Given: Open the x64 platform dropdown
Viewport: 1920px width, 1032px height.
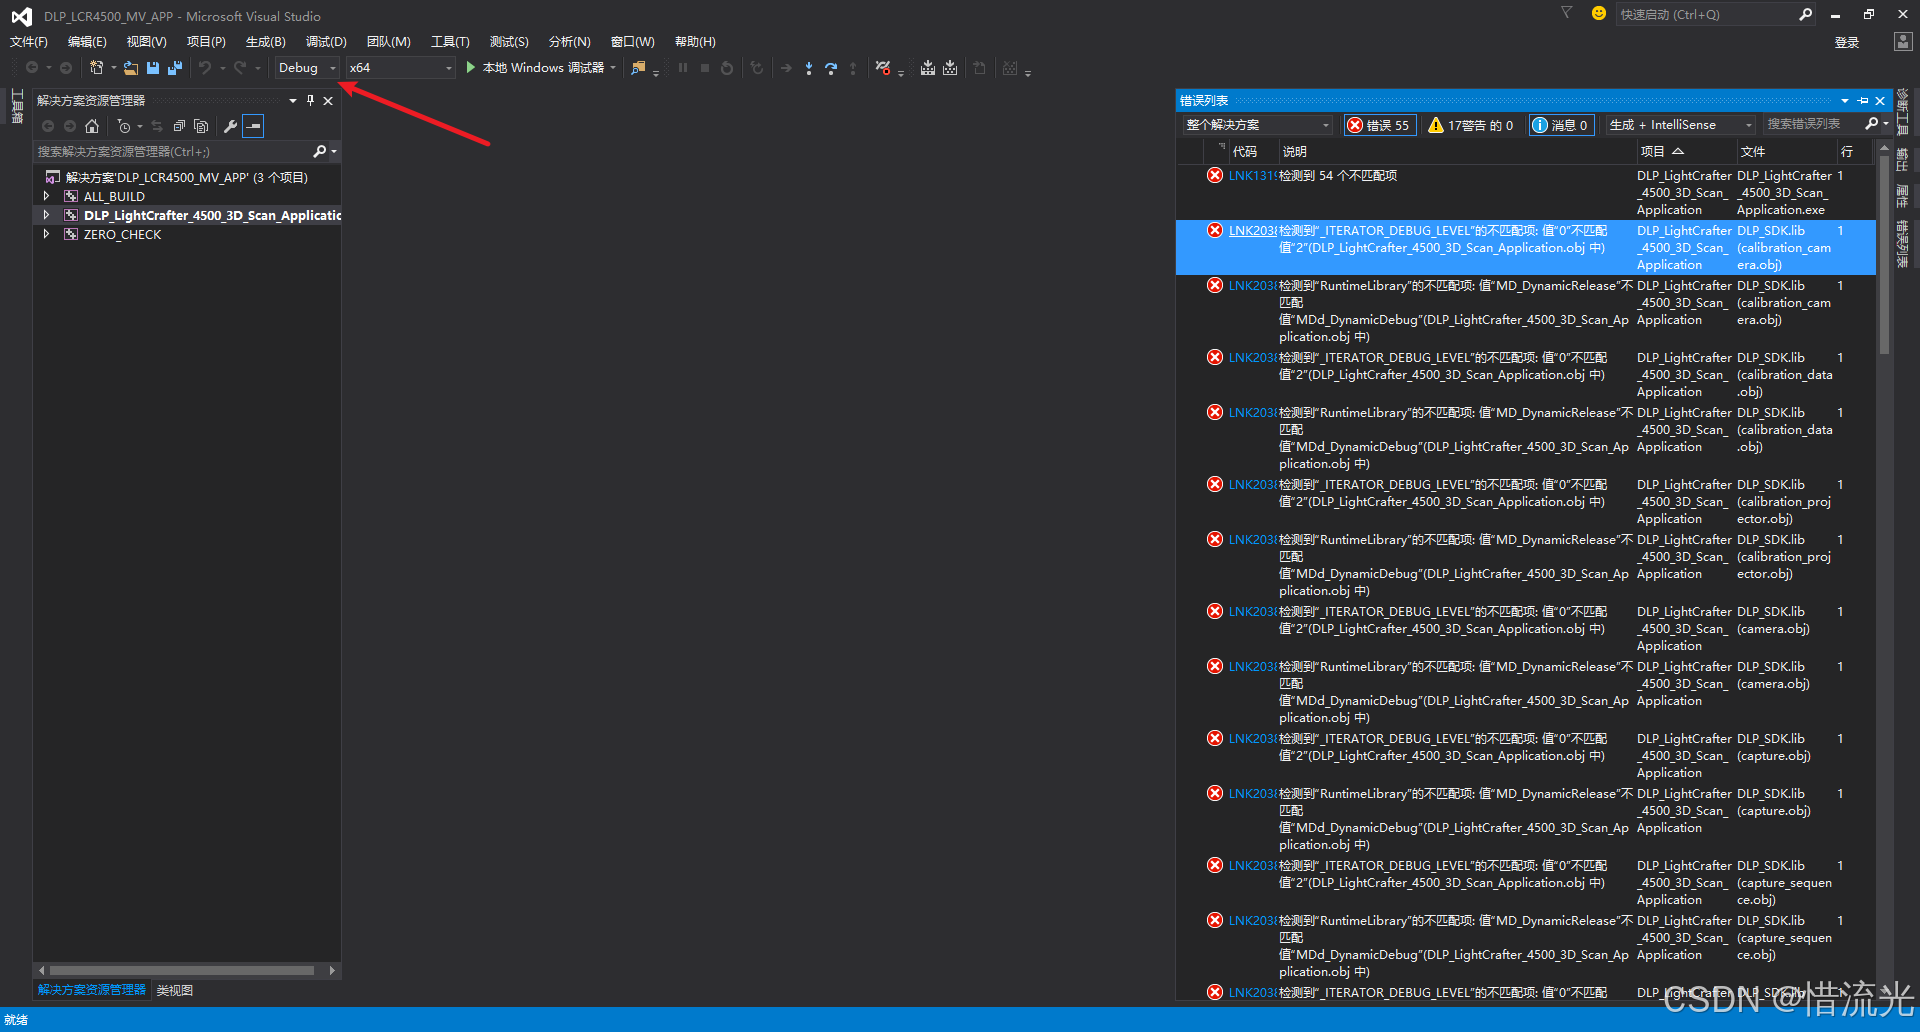Looking at the screenshot, I should click(400, 68).
